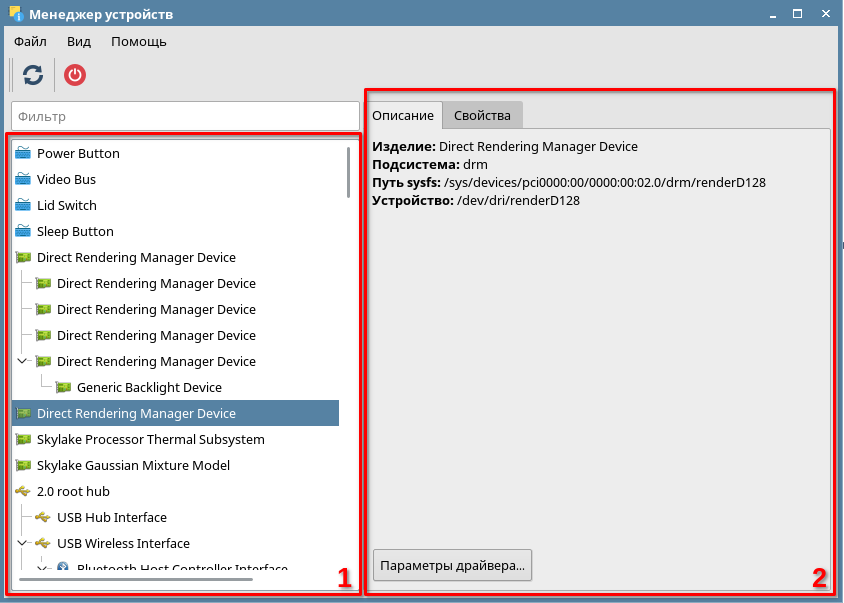Select Skylake Processor Thermal Subsystem entry
Screen dimensions: 844x603
click(150, 439)
